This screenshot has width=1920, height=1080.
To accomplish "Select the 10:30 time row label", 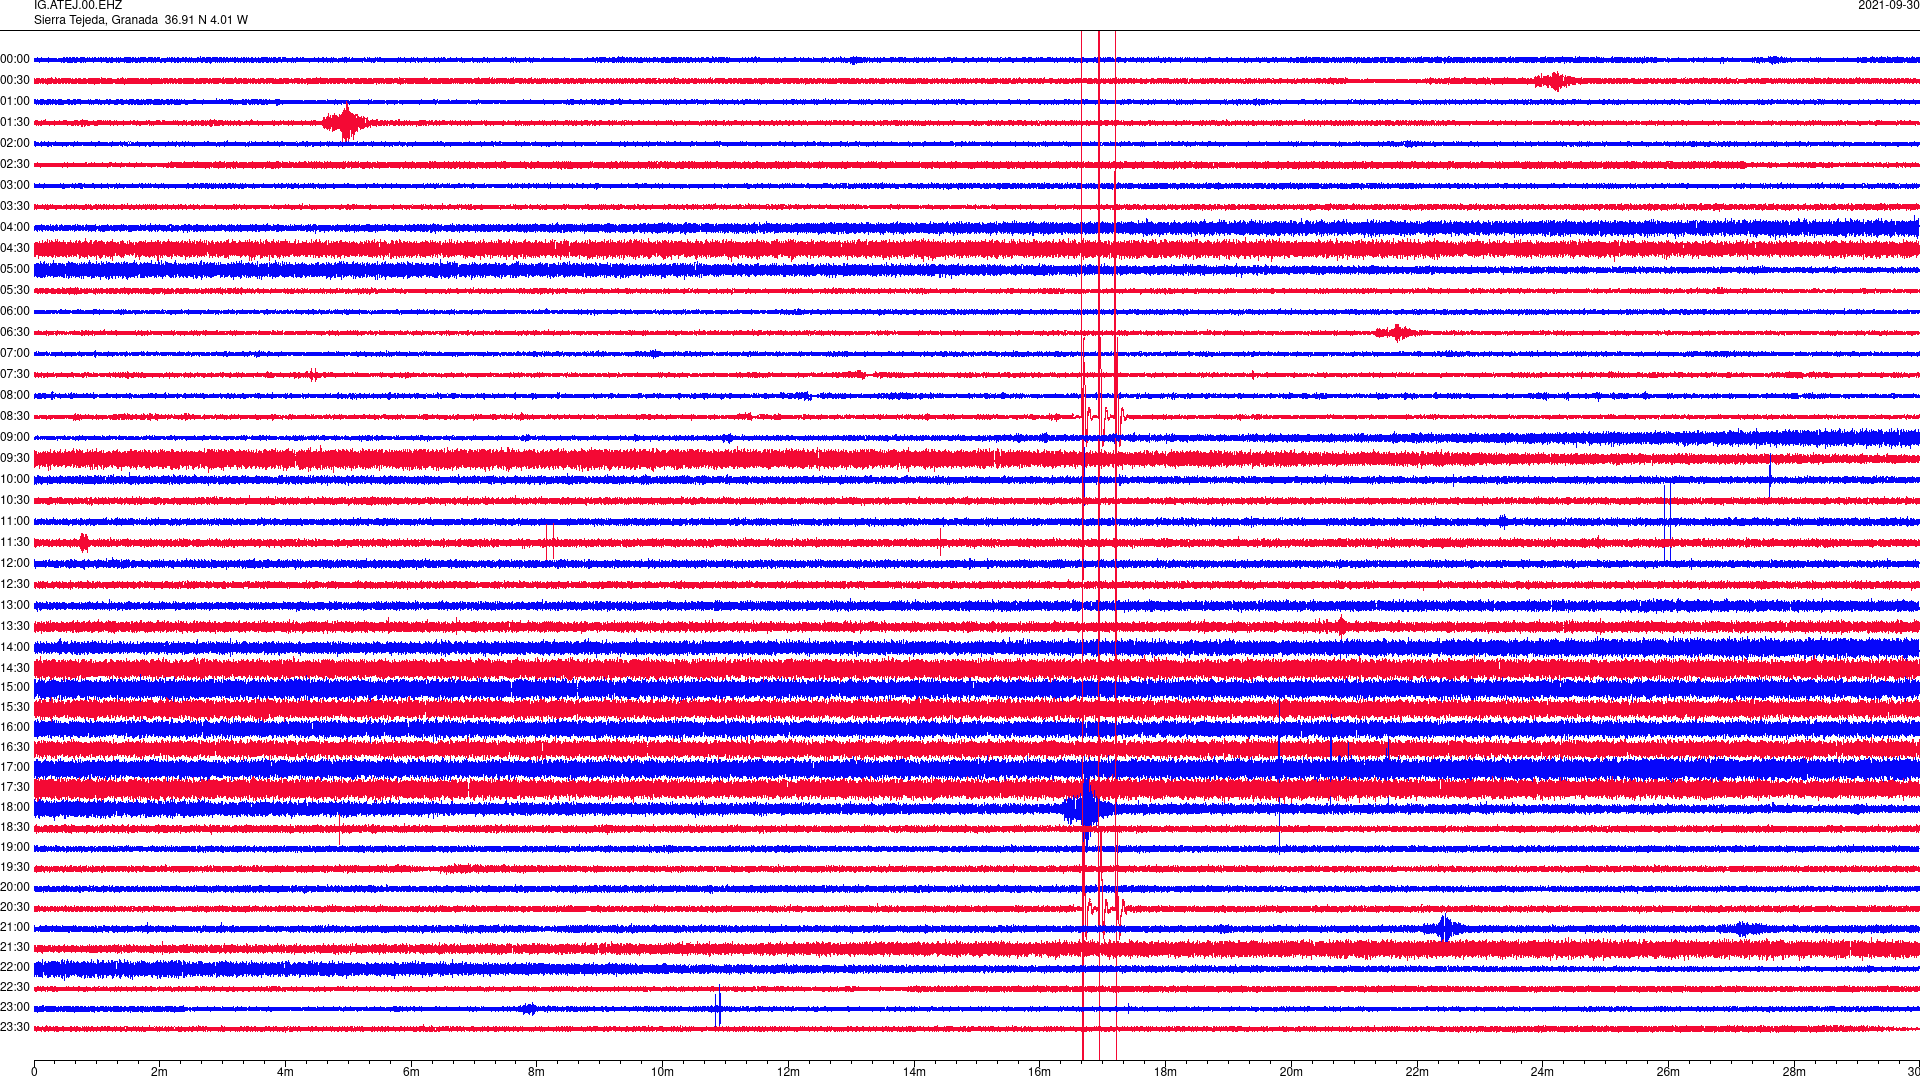I will 15,501.
